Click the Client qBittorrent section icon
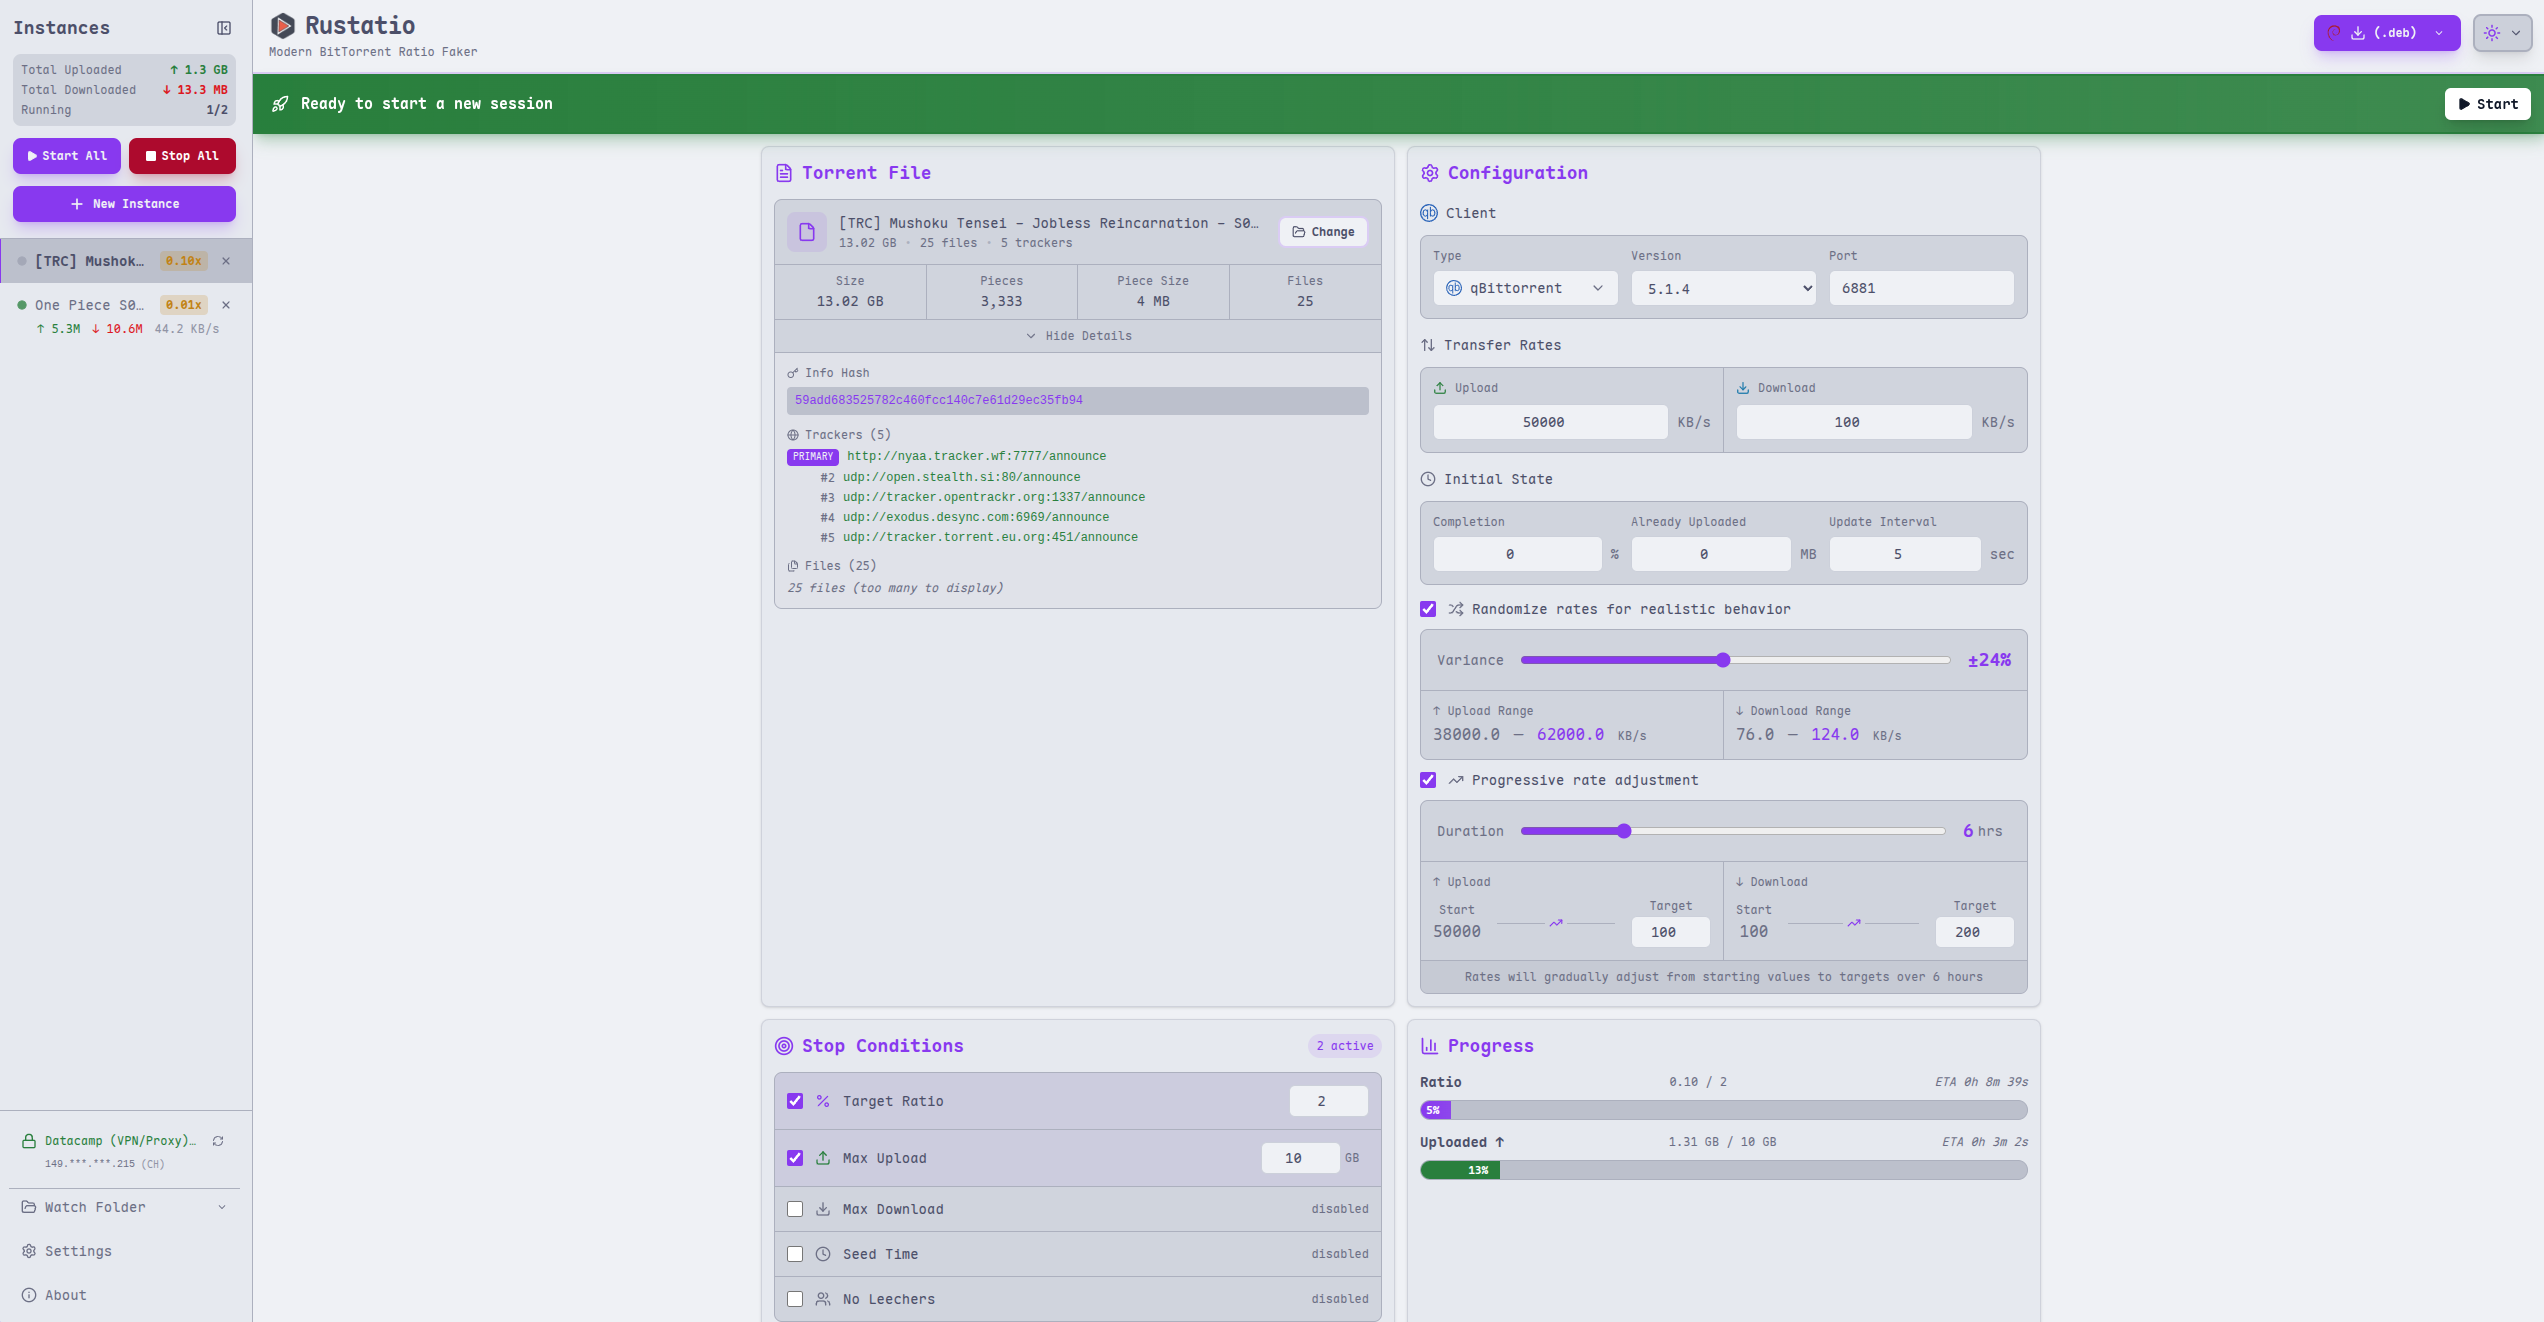 [x=1429, y=213]
